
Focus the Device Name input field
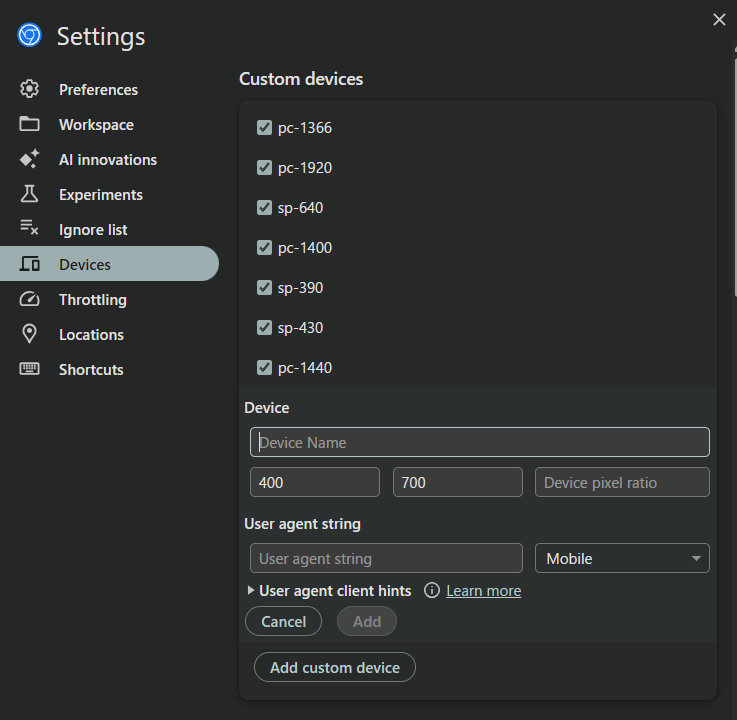pos(480,442)
